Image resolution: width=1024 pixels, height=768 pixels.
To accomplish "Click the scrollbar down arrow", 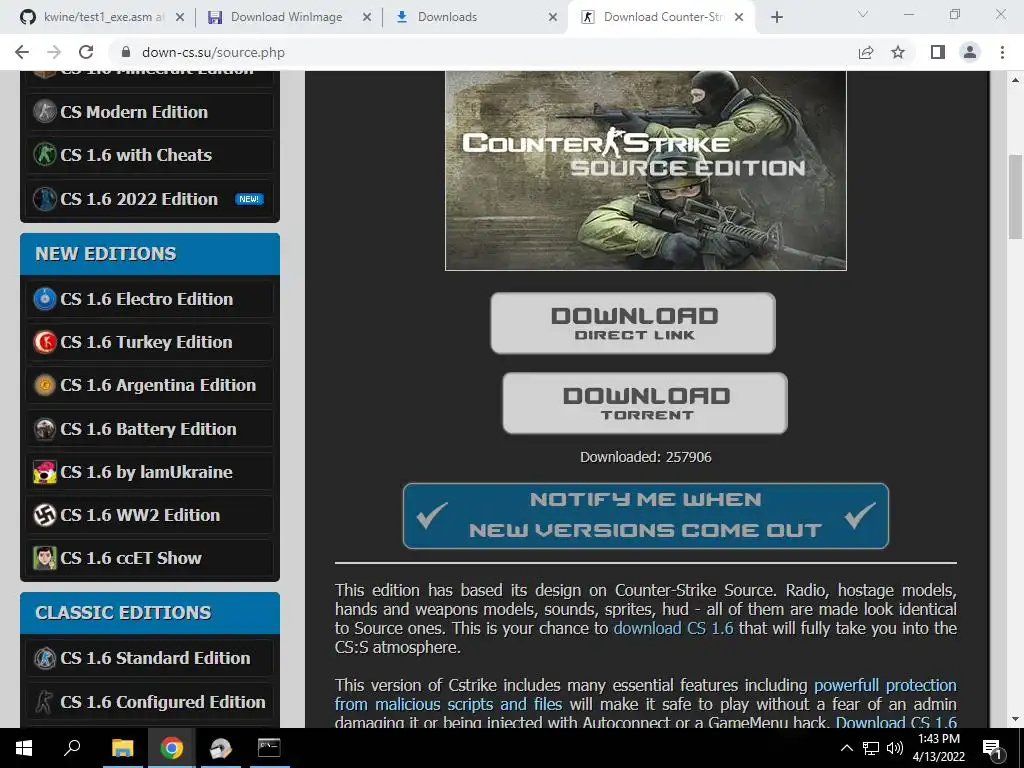I will coord(1015,719).
